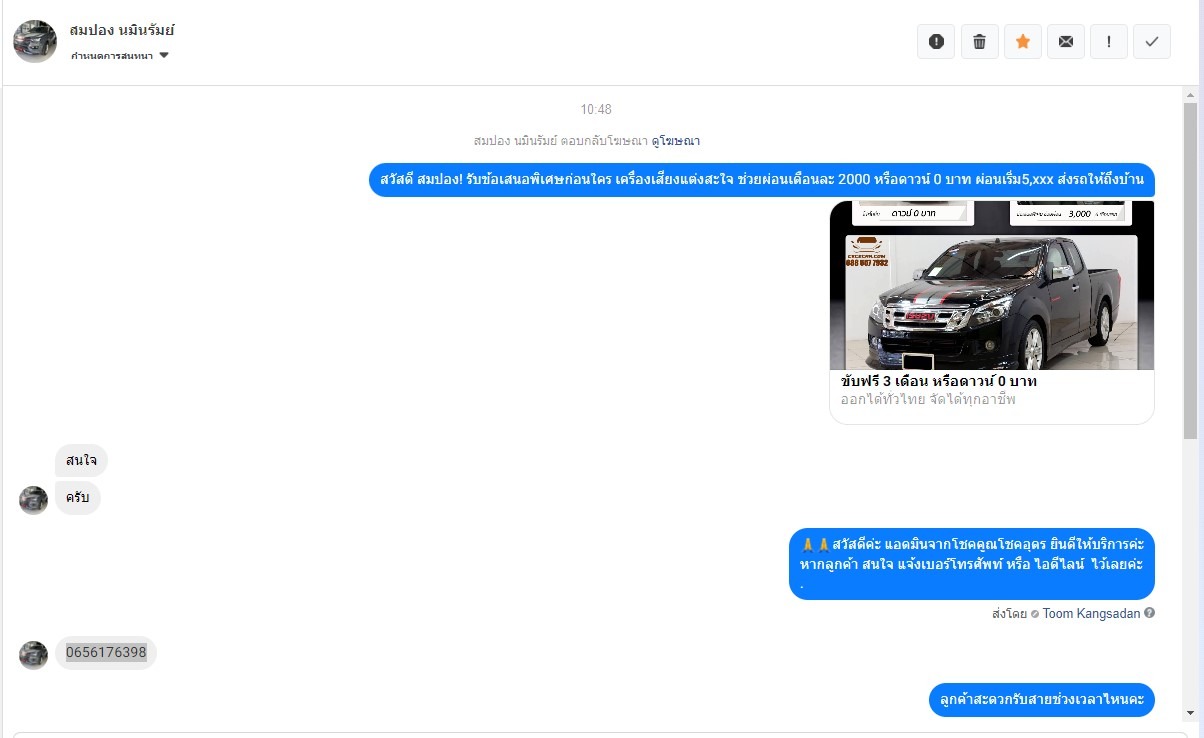Mark conversation unread via envelope icon
The height and width of the screenshot is (738, 1204).
click(x=1066, y=42)
